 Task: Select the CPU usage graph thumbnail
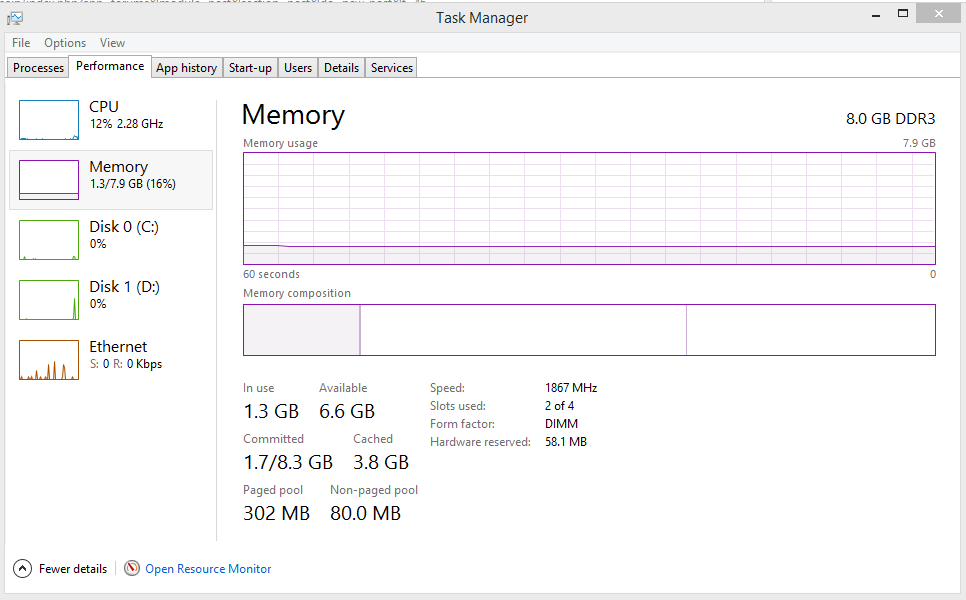pyautogui.click(x=49, y=120)
